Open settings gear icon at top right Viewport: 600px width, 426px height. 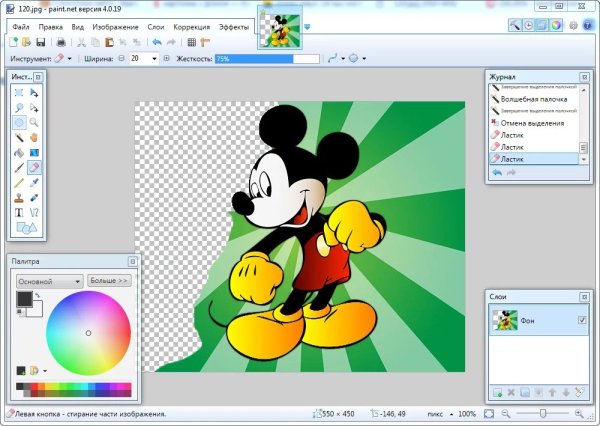click(573, 26)
